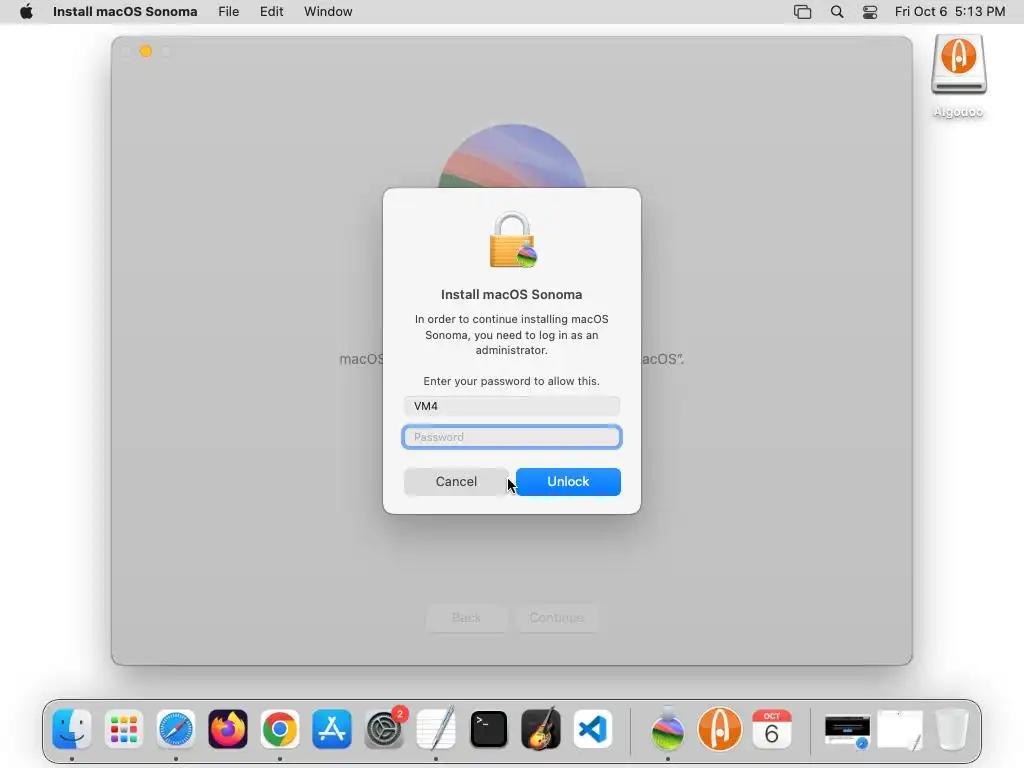Viewport: 1024px width, 768px height.
Task: Cancel the administrator login dialog
Action: click(456, 482)
